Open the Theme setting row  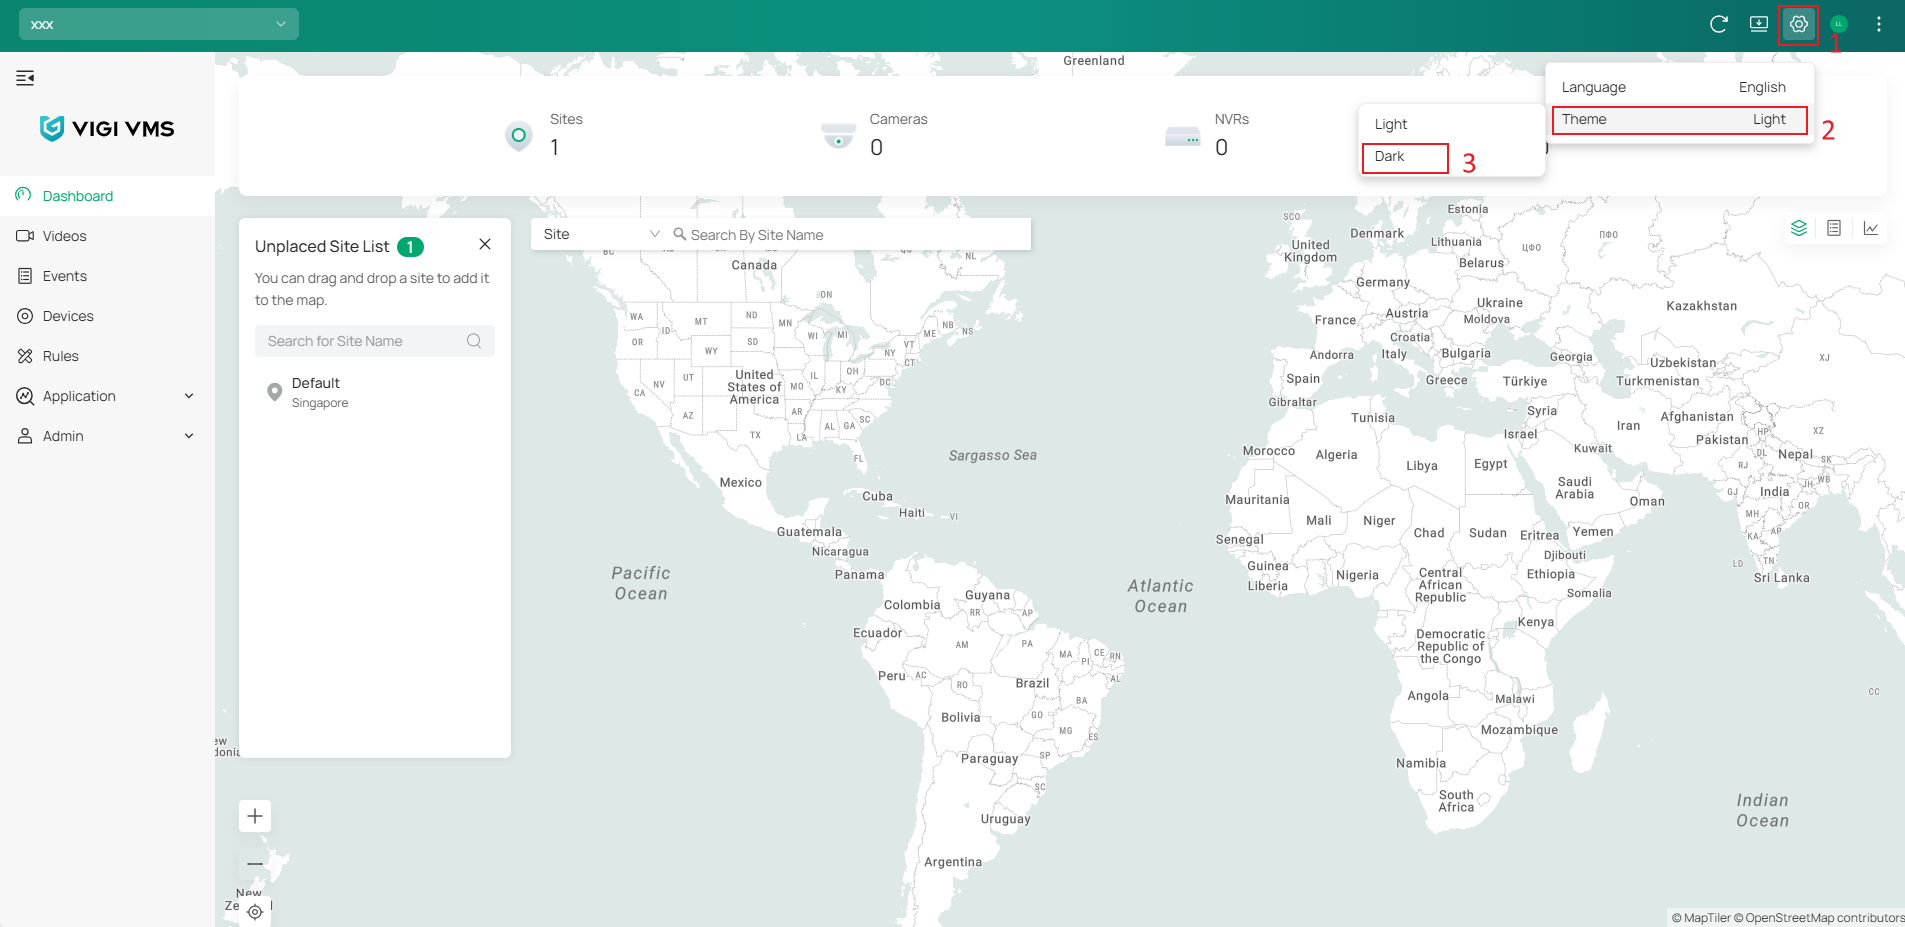(1679, 119)
